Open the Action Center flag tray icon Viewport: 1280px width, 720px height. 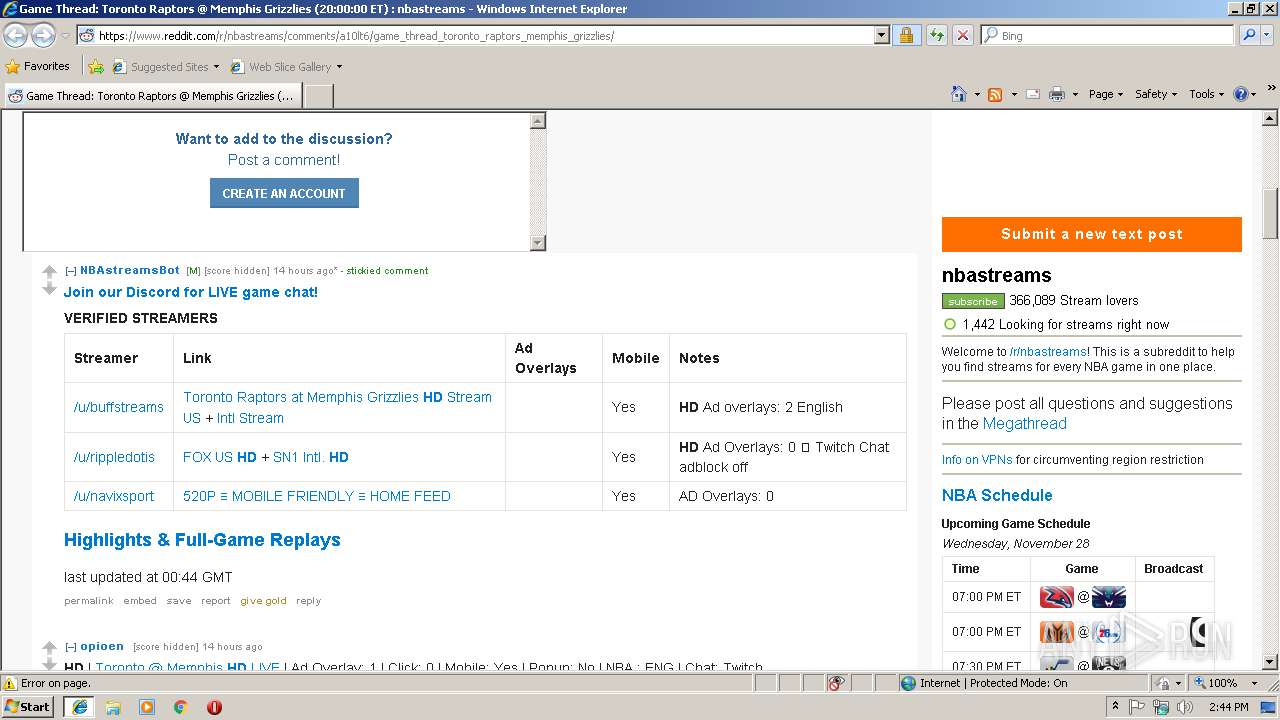point(1137,707)
